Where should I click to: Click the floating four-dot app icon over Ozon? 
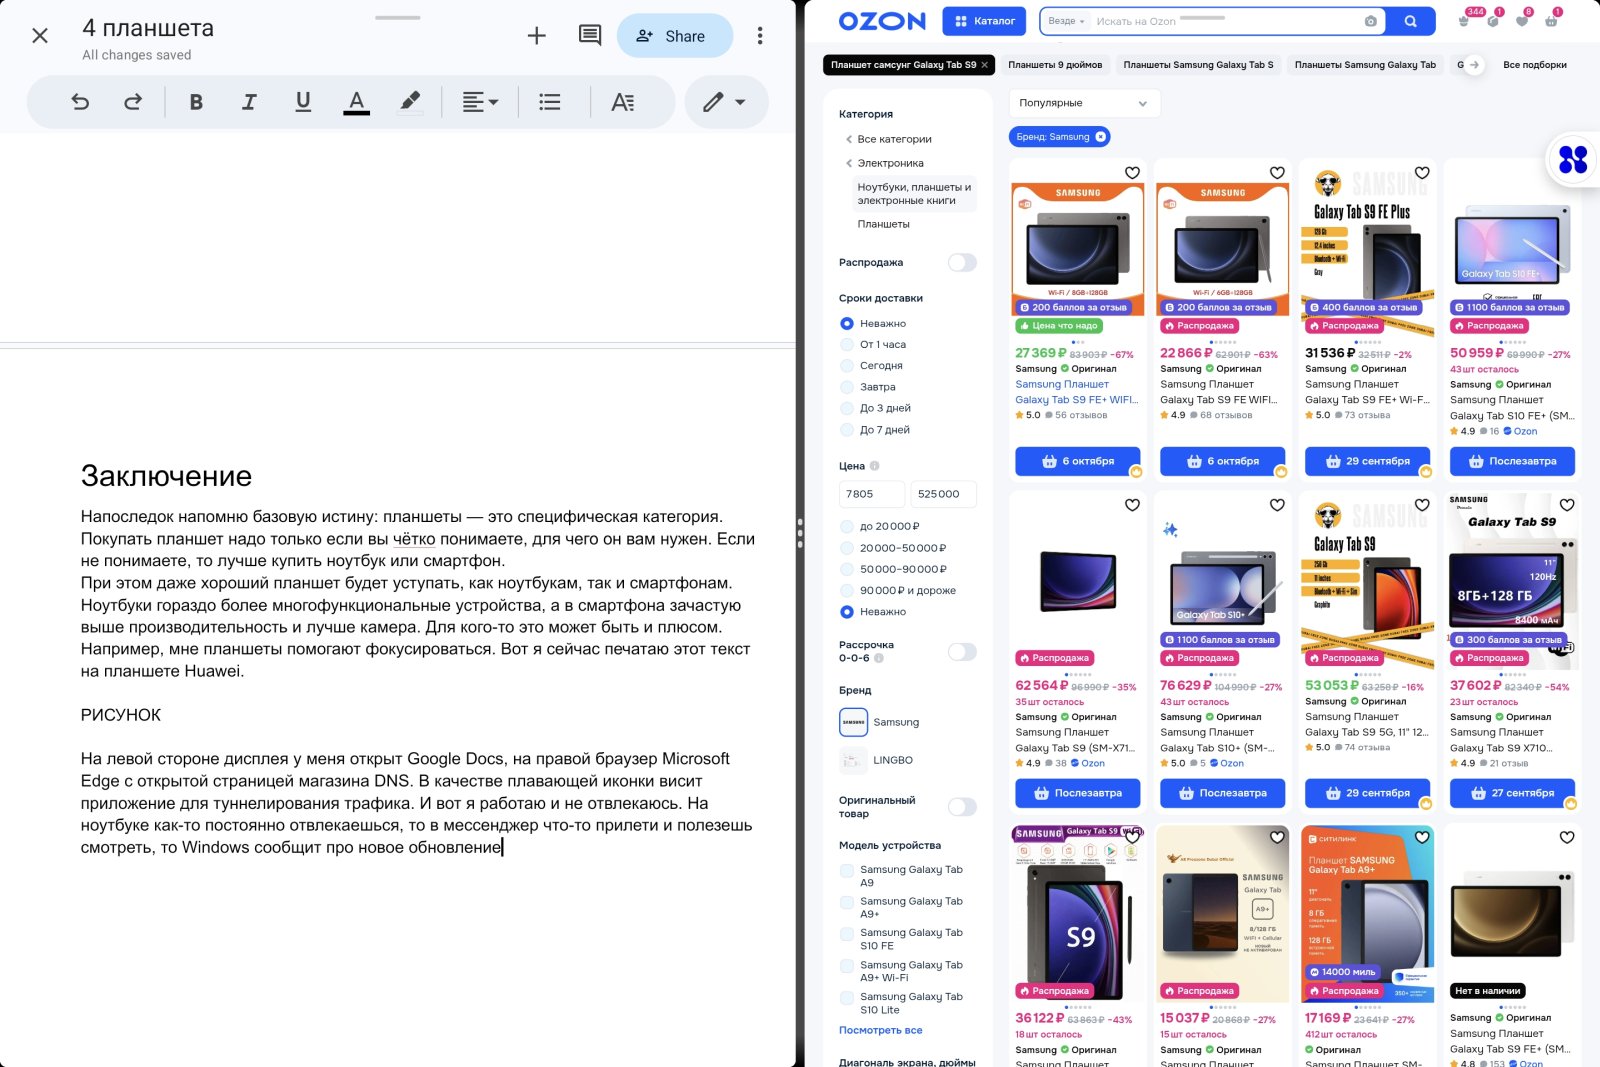[x=1573, y=159]
